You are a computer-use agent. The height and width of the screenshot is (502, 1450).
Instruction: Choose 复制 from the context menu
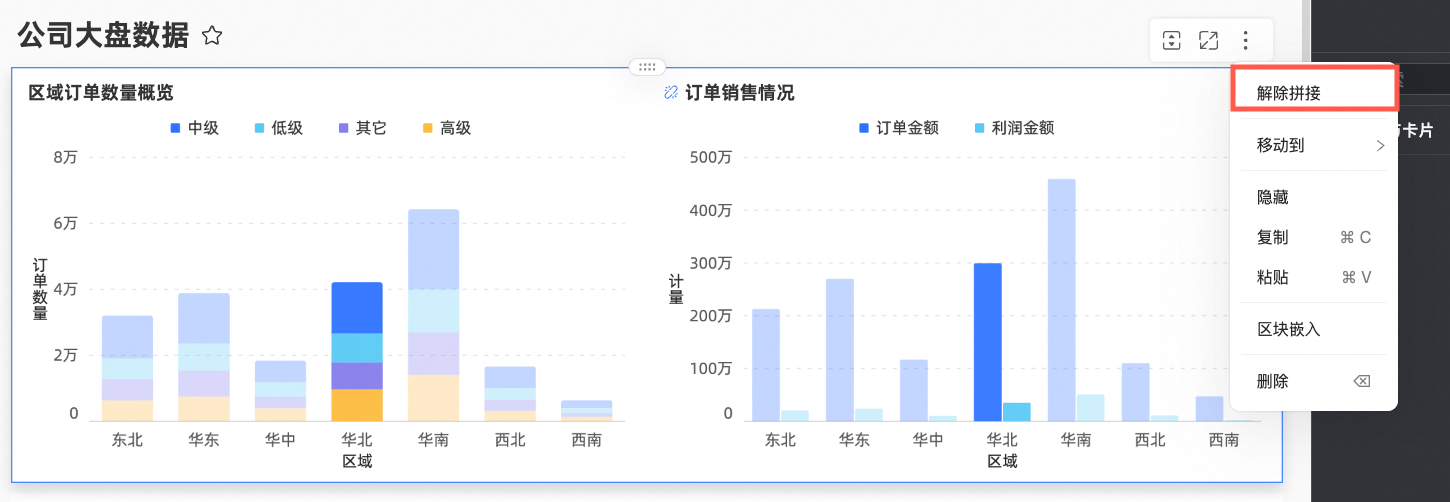coord(1313,238)
